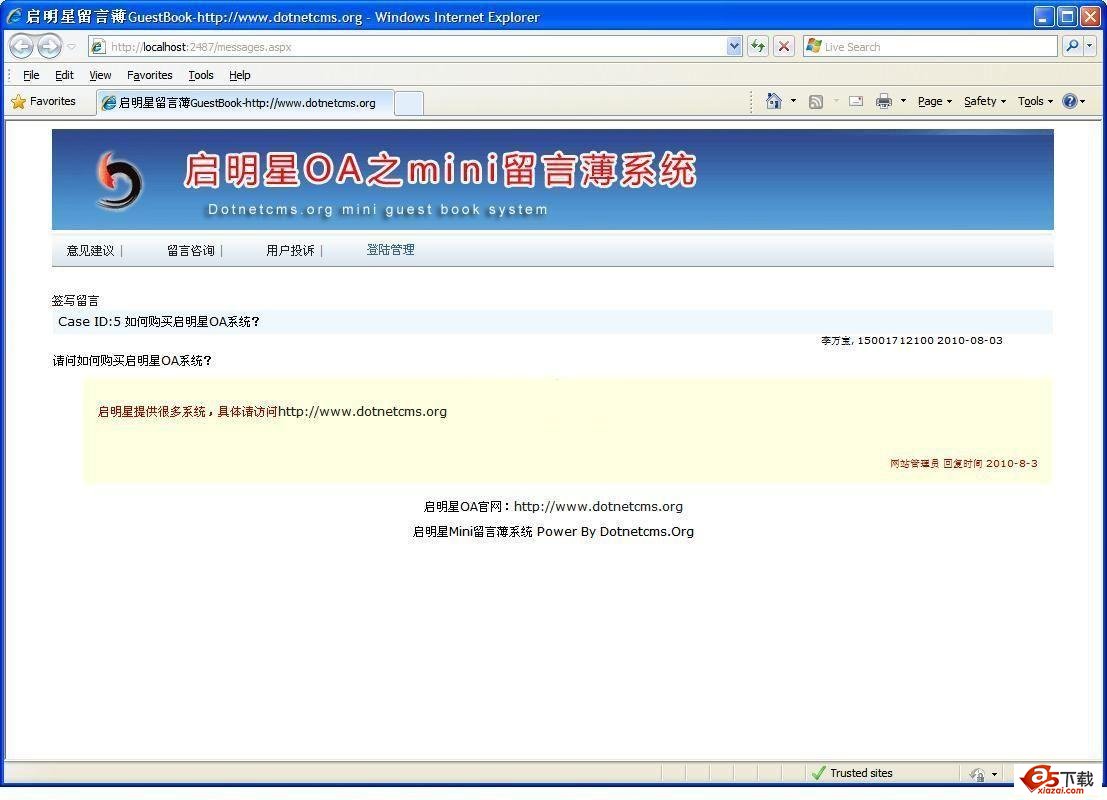Screen dimensions: 1107x800
Task: Expand the Print options dropdown arrow
Action: pyautogui.click(x=903, y=102)
